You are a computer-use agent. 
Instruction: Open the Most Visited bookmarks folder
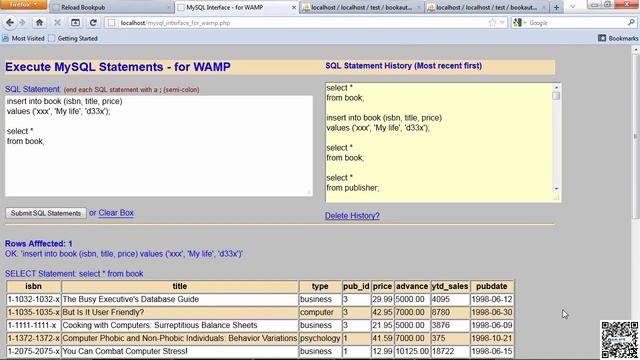tap(23, 38)
